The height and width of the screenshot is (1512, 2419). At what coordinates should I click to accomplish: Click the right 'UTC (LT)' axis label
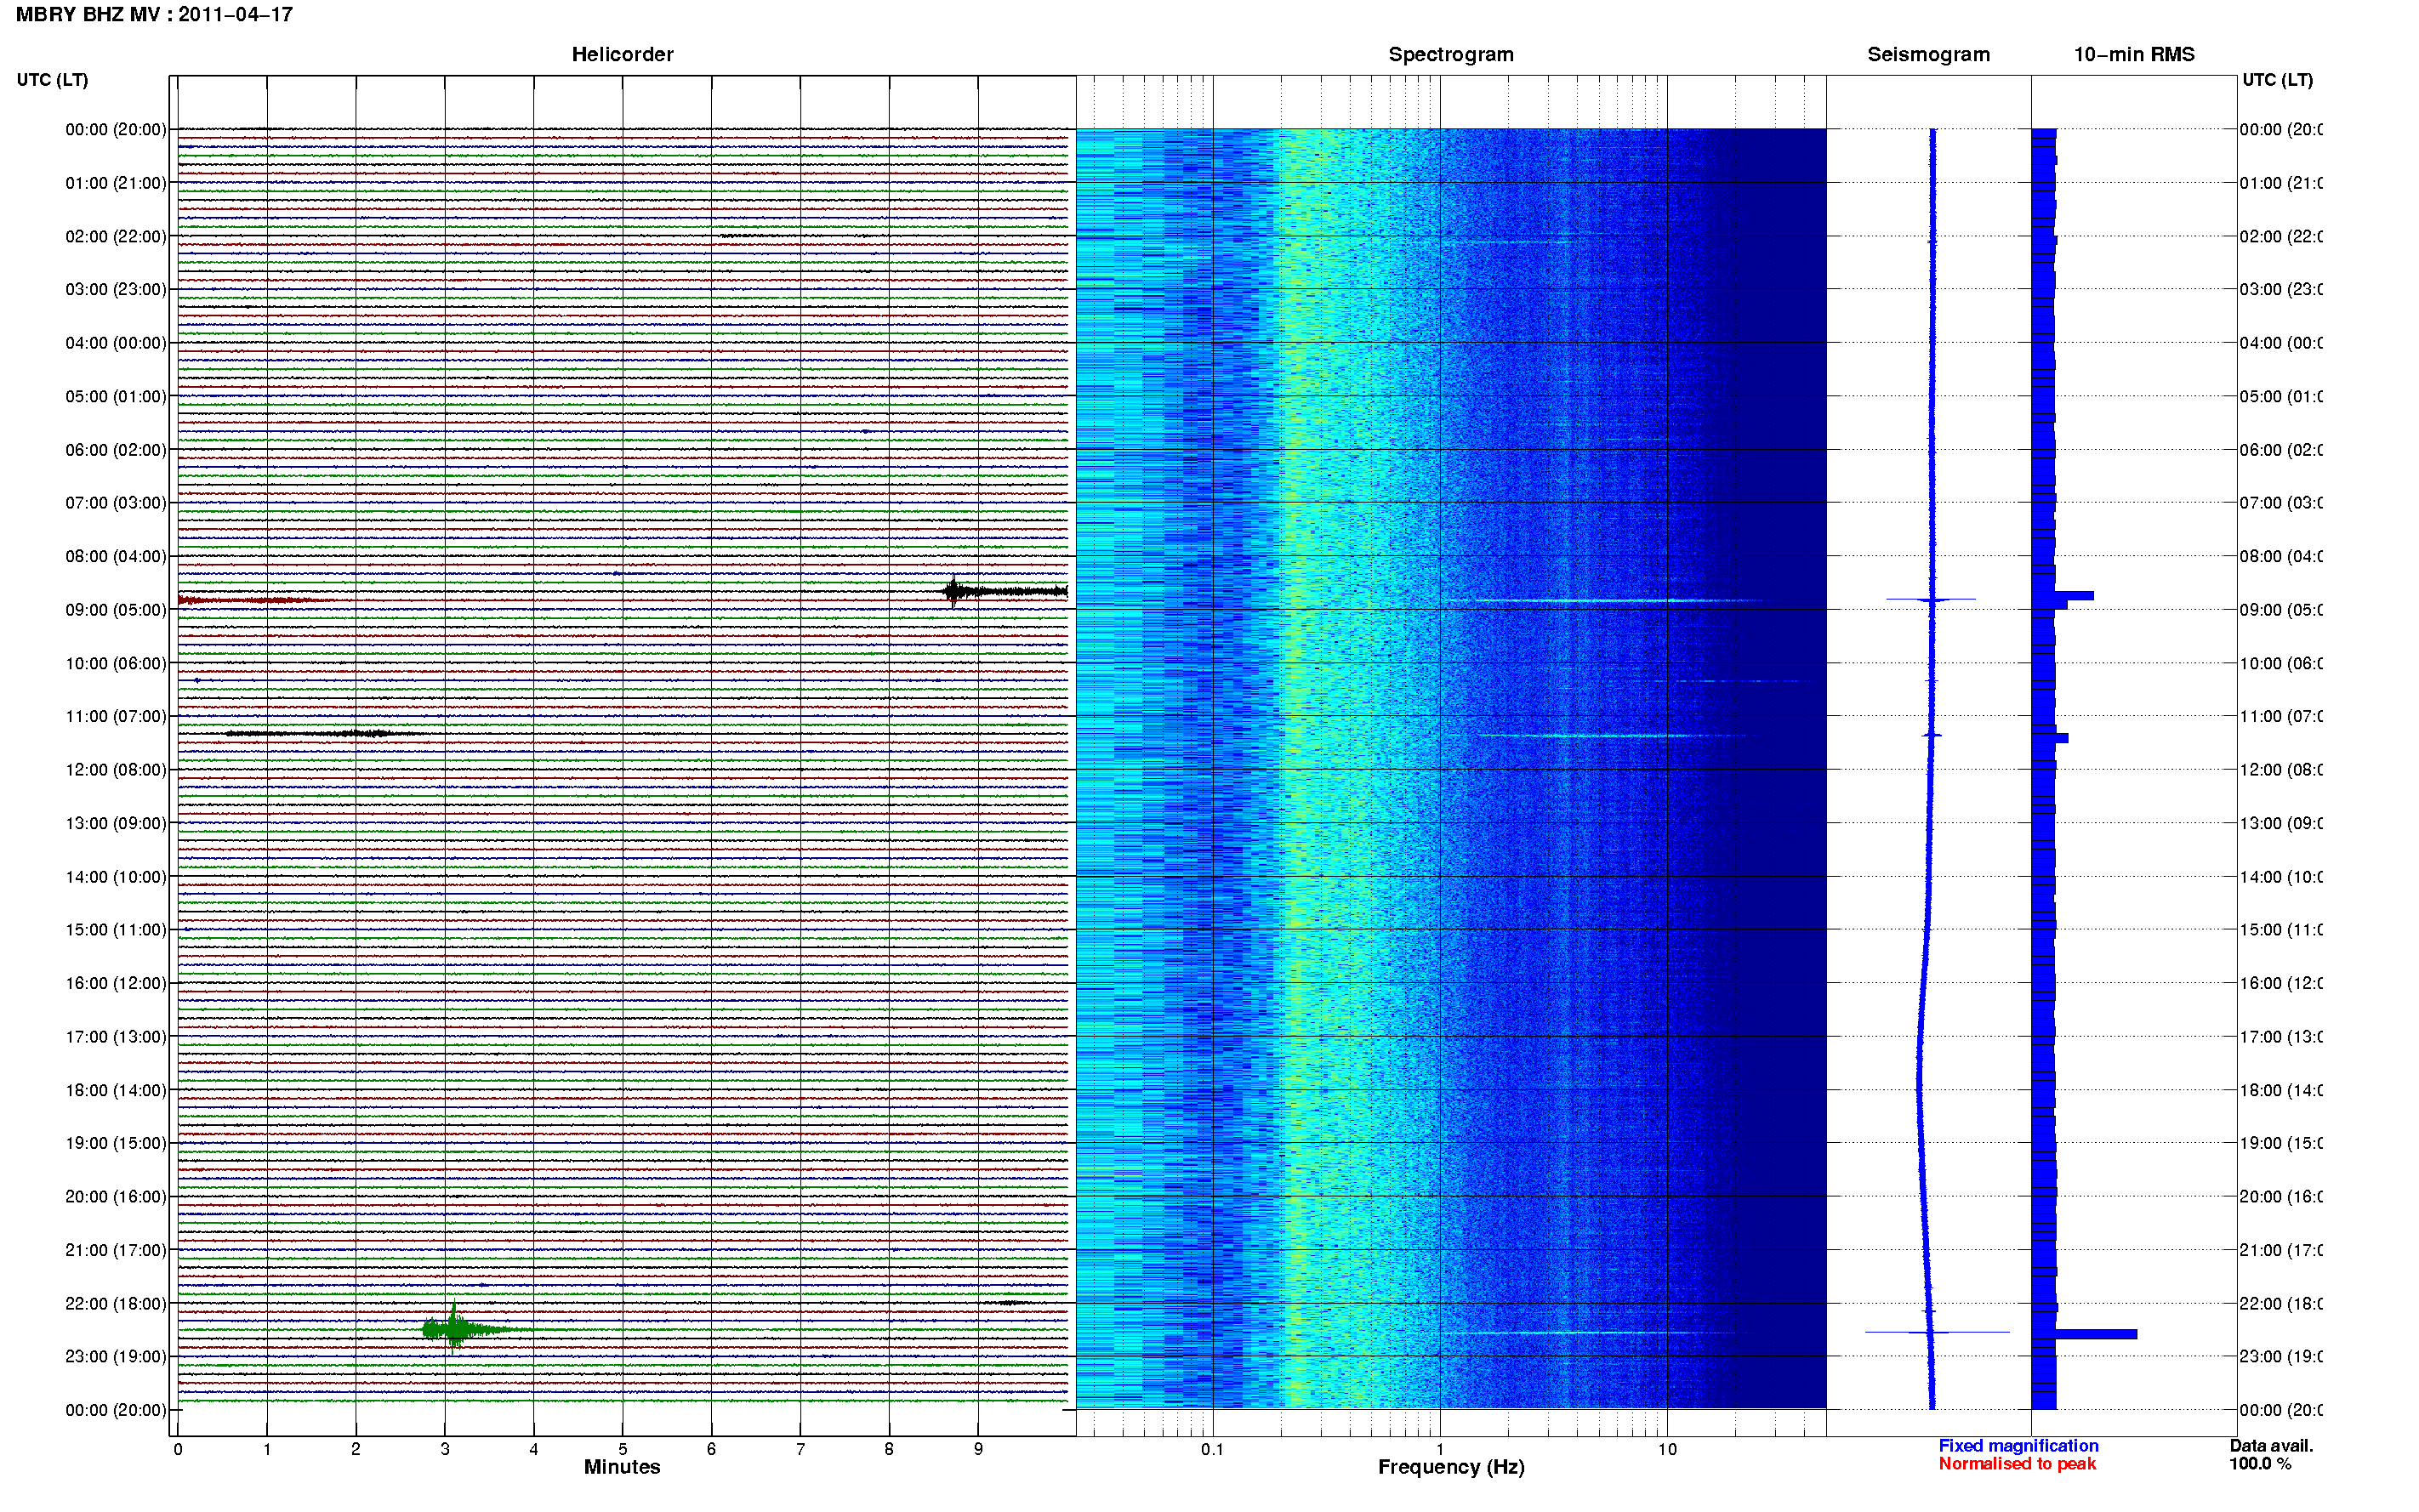pyautogui.click(x=2277, y=80)
